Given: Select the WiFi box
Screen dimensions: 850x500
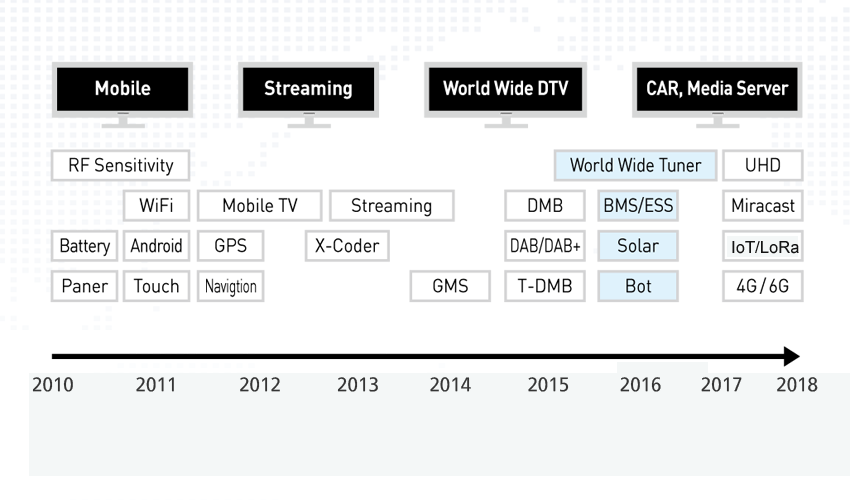Looking at the screenshot, I should [x=156, y=206].
